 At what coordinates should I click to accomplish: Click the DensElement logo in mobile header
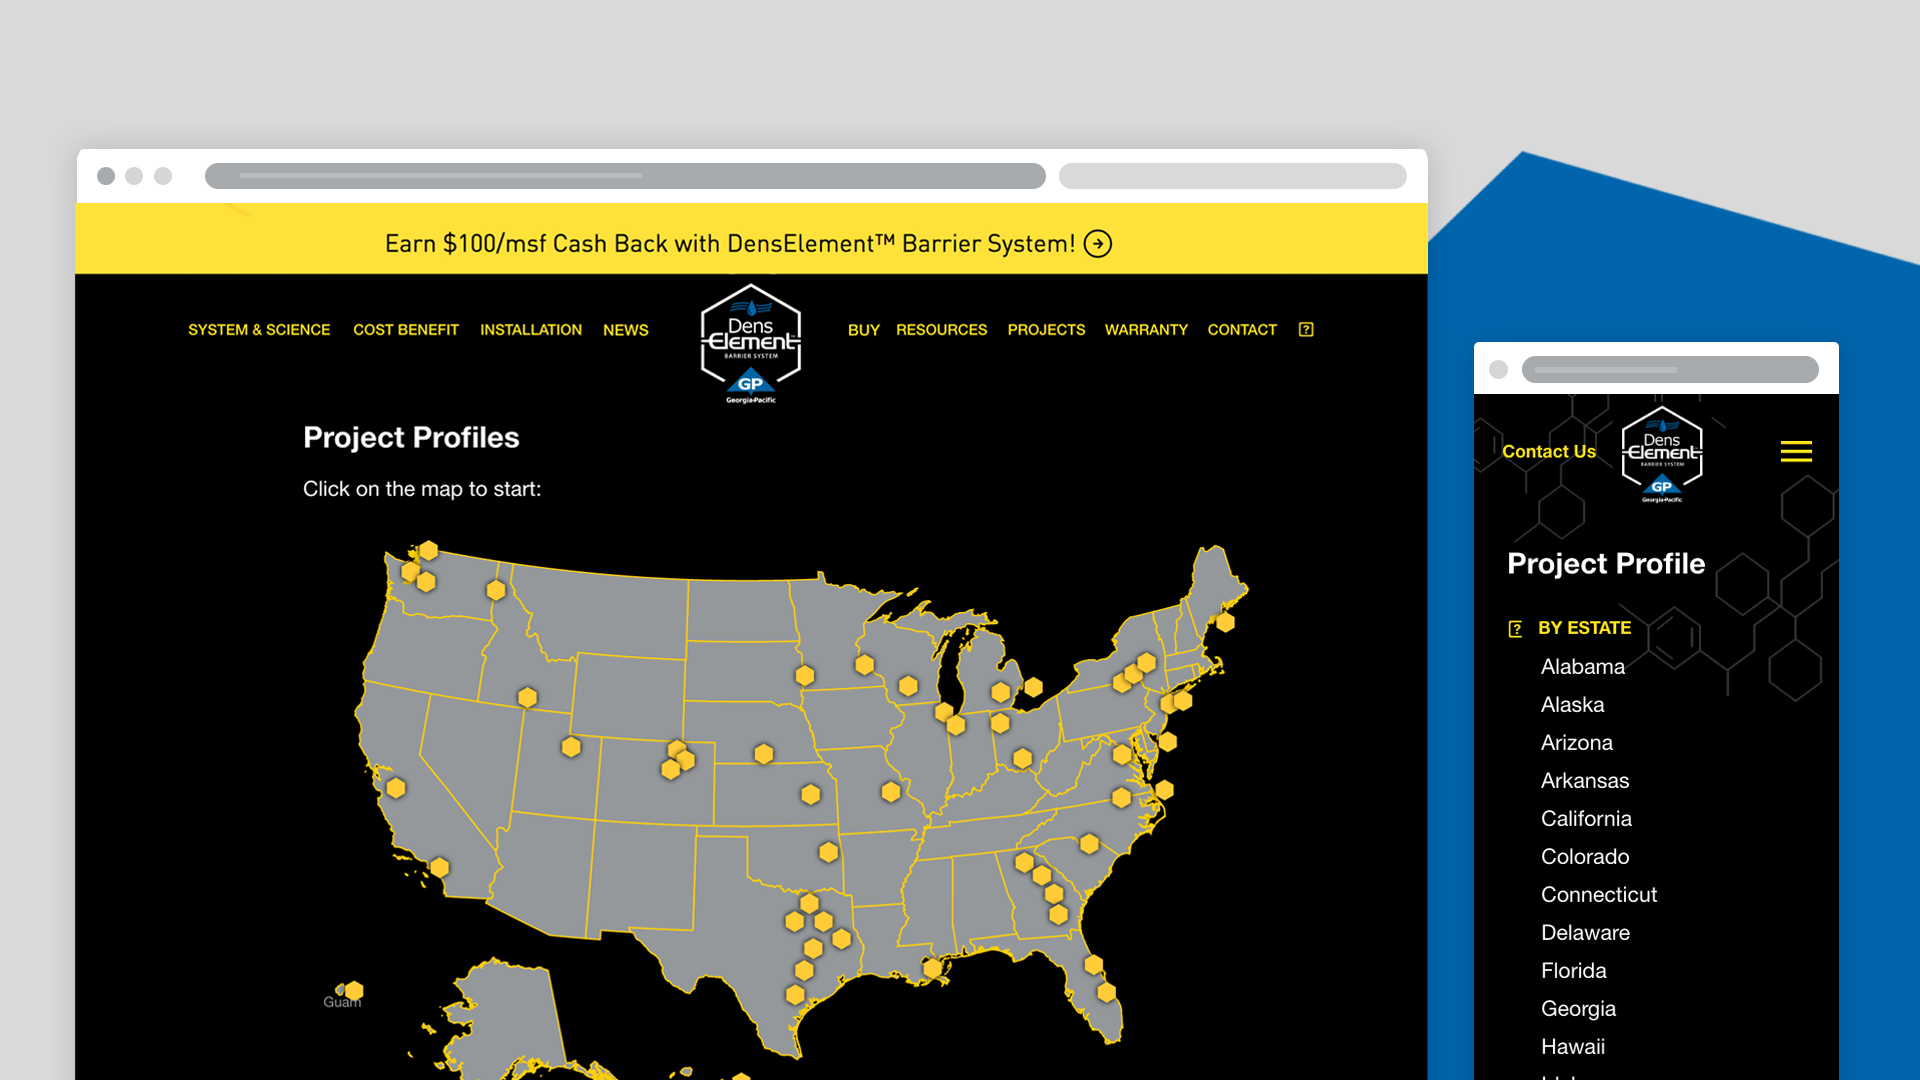click(x=1662, y=453)
